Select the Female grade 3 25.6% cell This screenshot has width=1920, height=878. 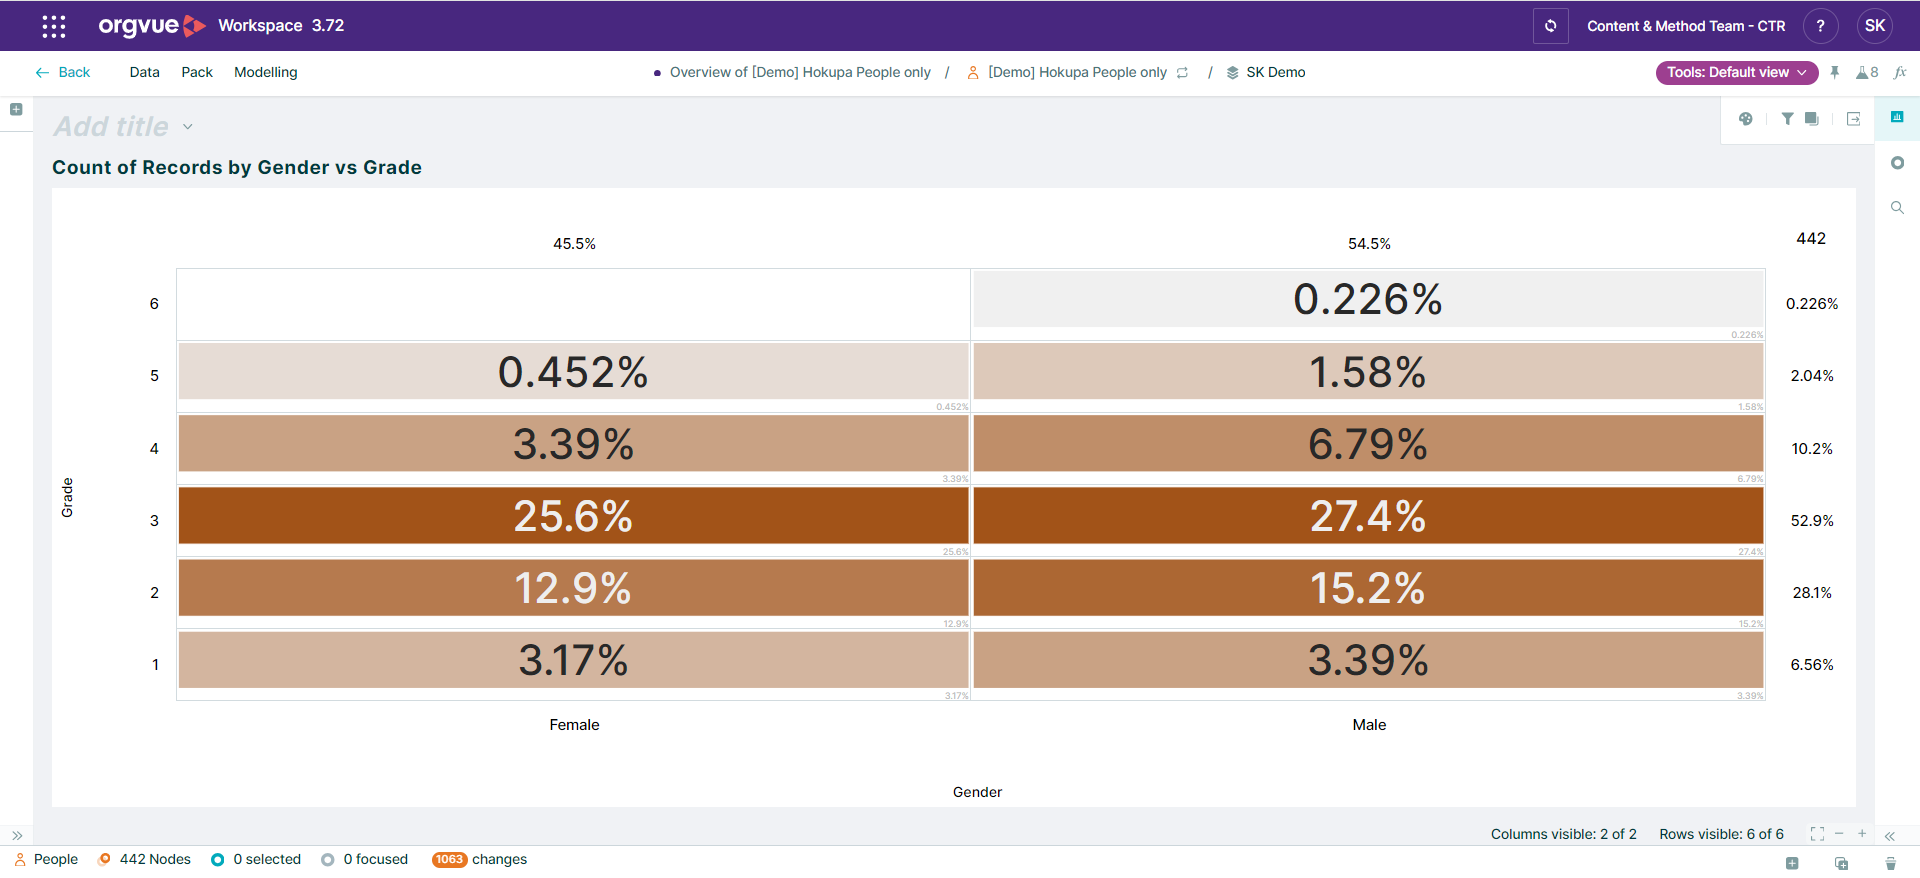pyautogui.click(x=573, y=516)
